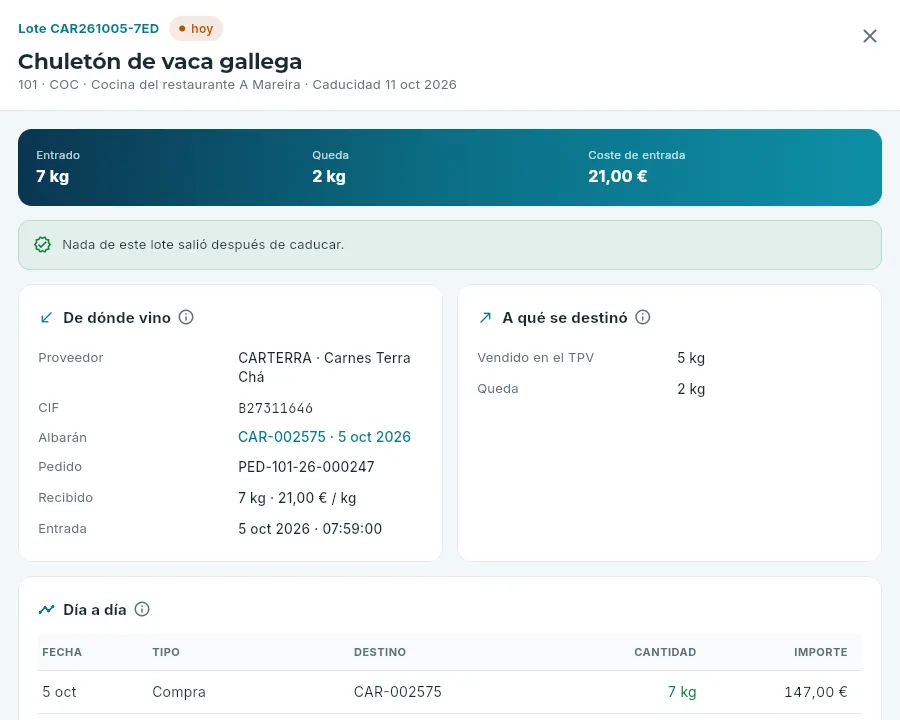
Task: Click the order number PED-101-26-000247
Action: tap(307, 467)
